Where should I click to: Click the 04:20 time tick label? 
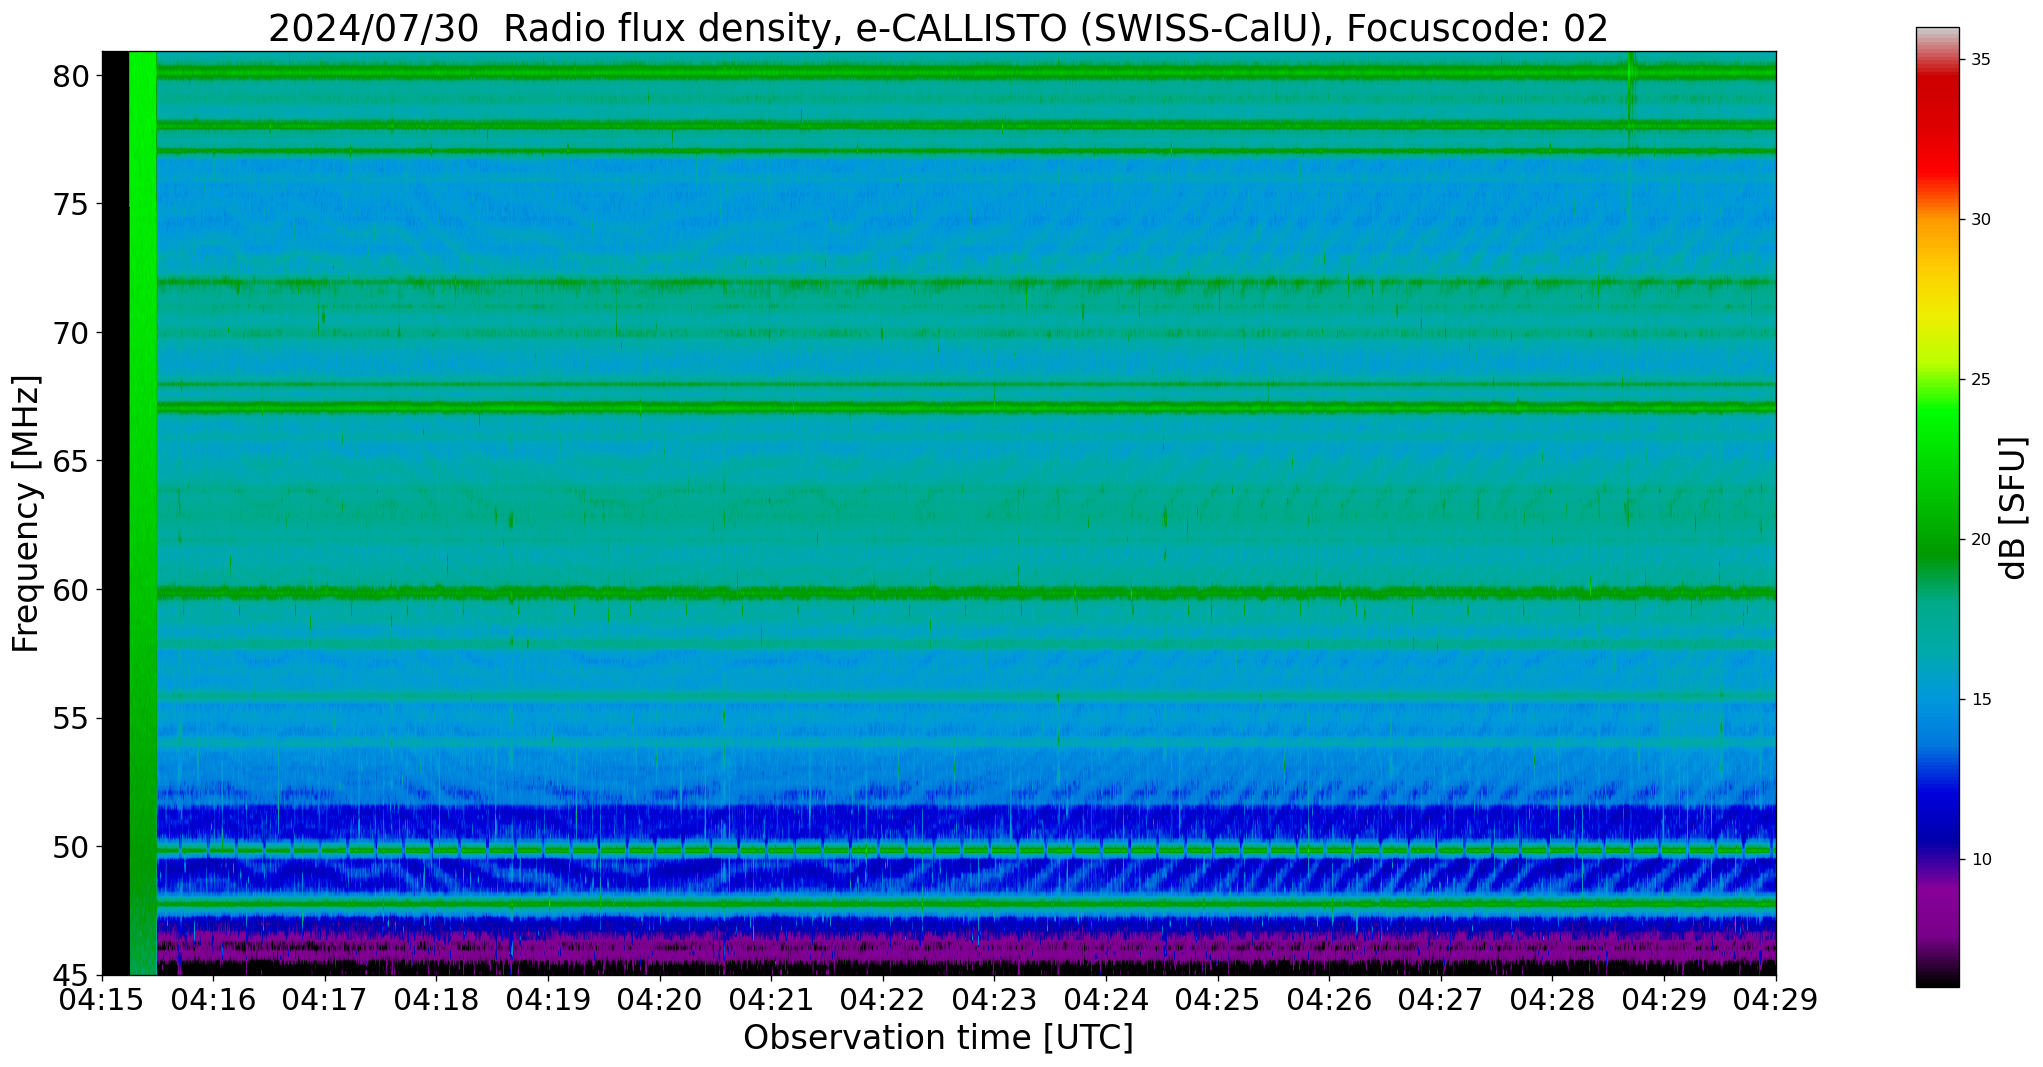tap(660, 1000)
